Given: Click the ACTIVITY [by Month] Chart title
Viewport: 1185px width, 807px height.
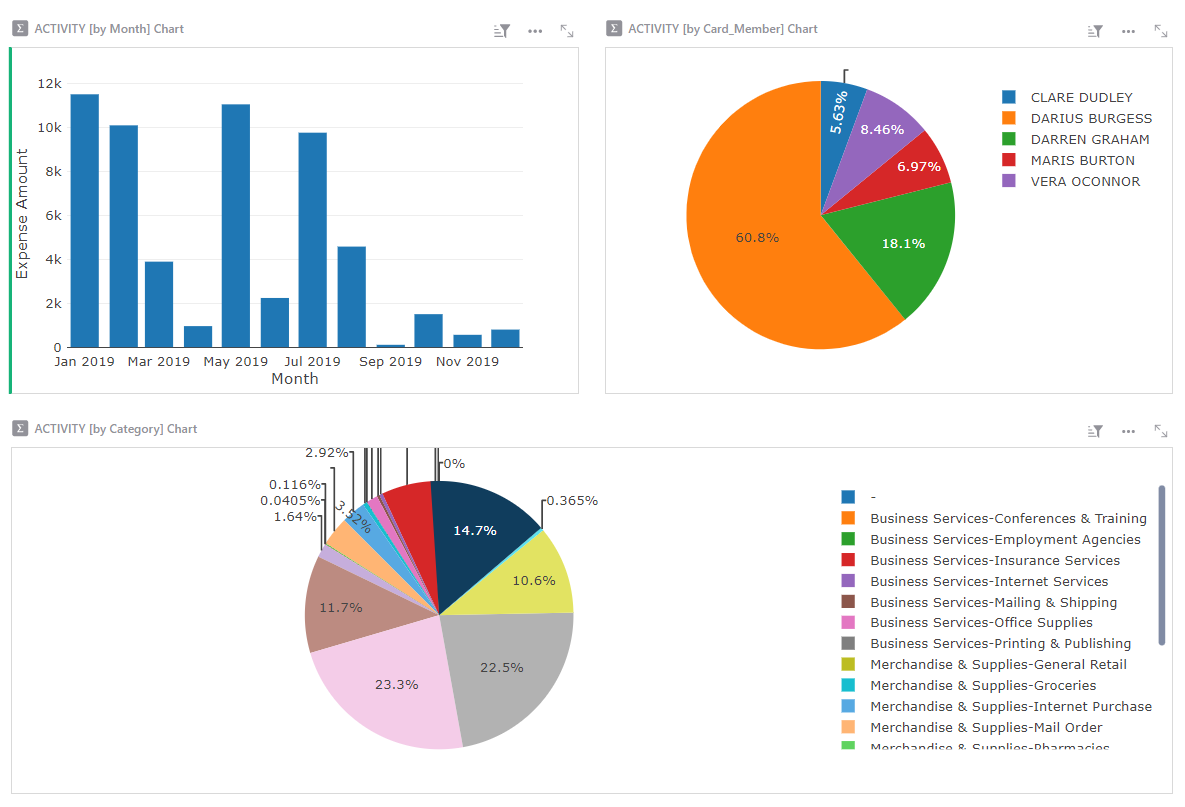Looking at the screenshot, I should [109, 29].
